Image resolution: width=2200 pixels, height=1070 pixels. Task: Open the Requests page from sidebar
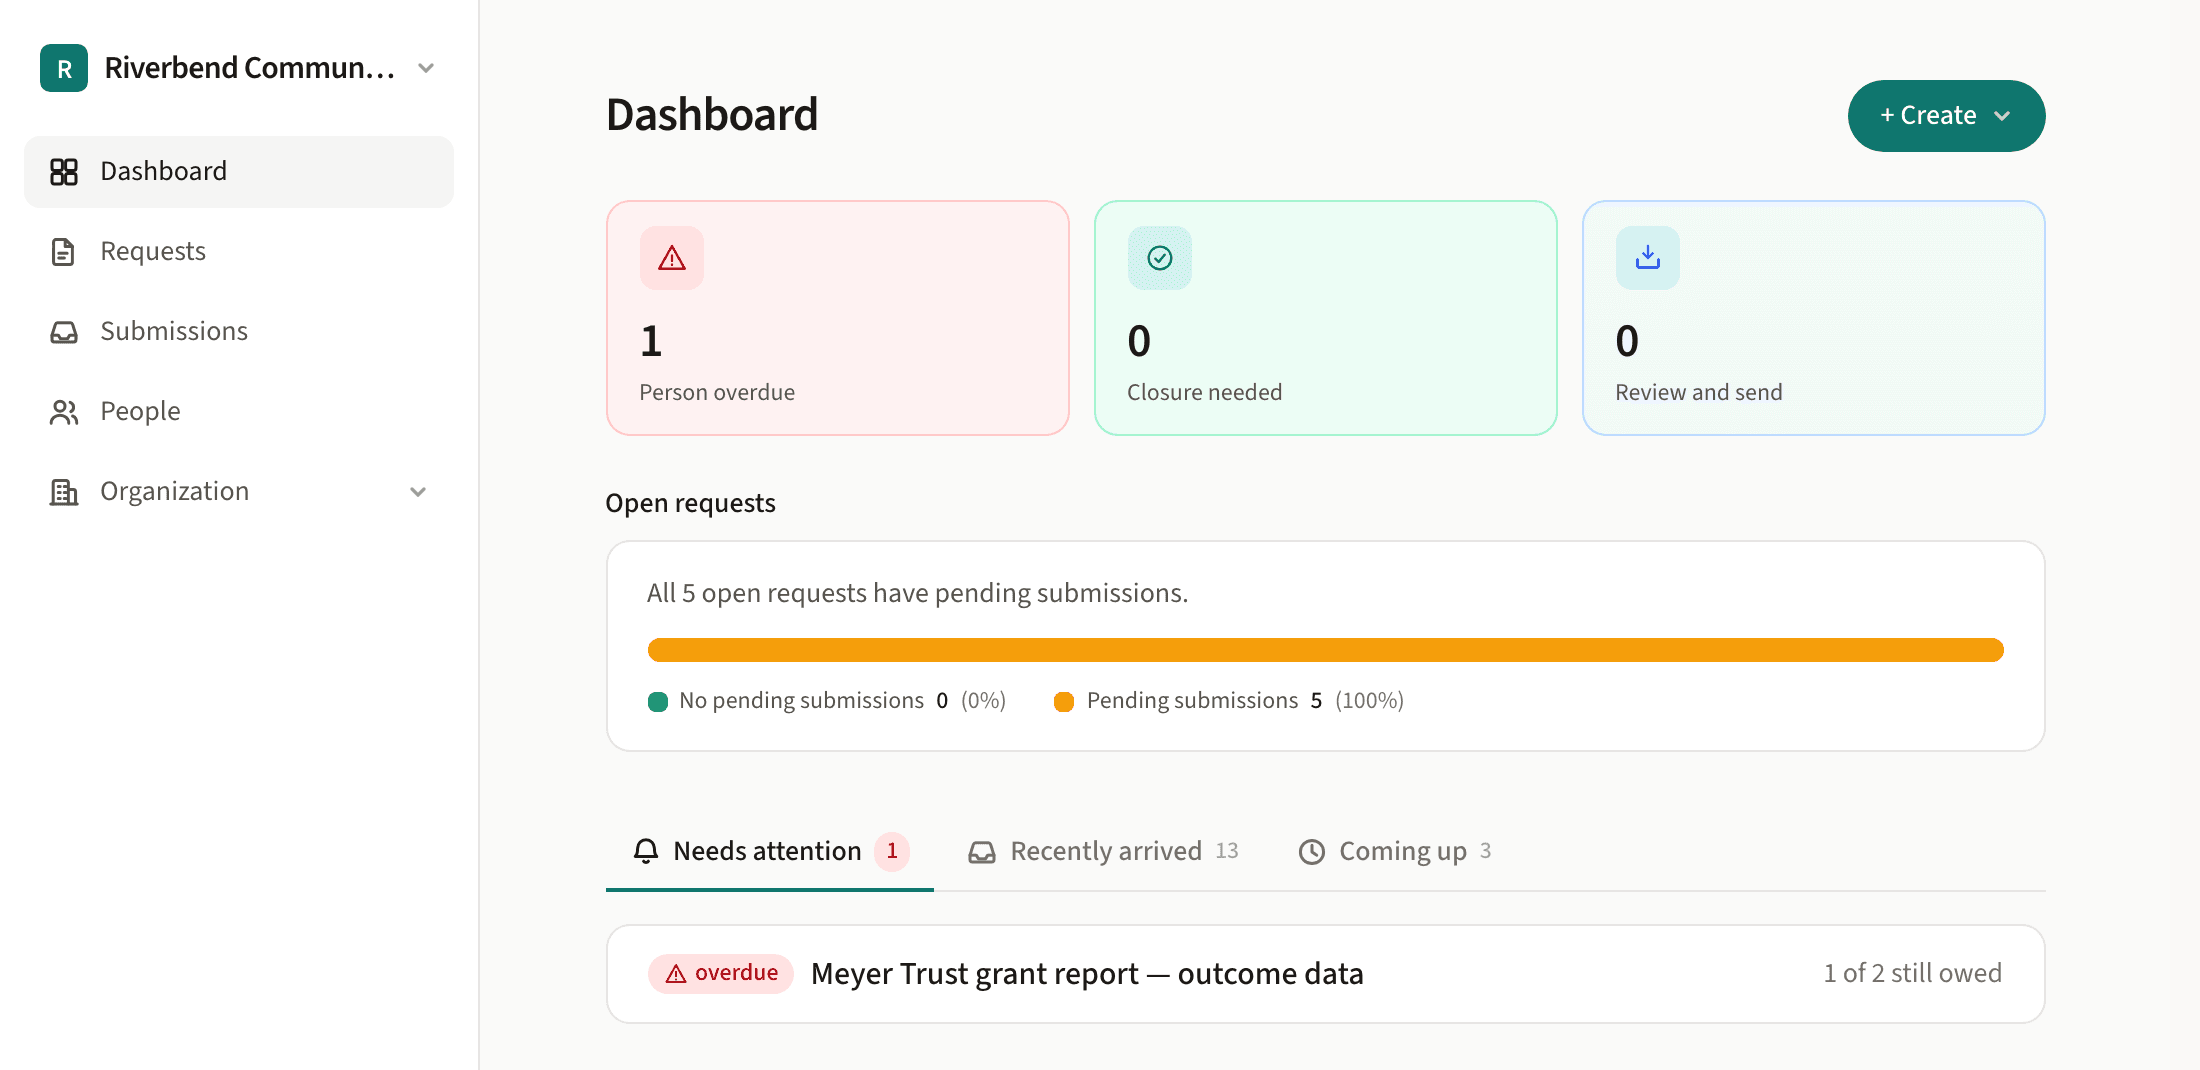[x=239, y=251]
